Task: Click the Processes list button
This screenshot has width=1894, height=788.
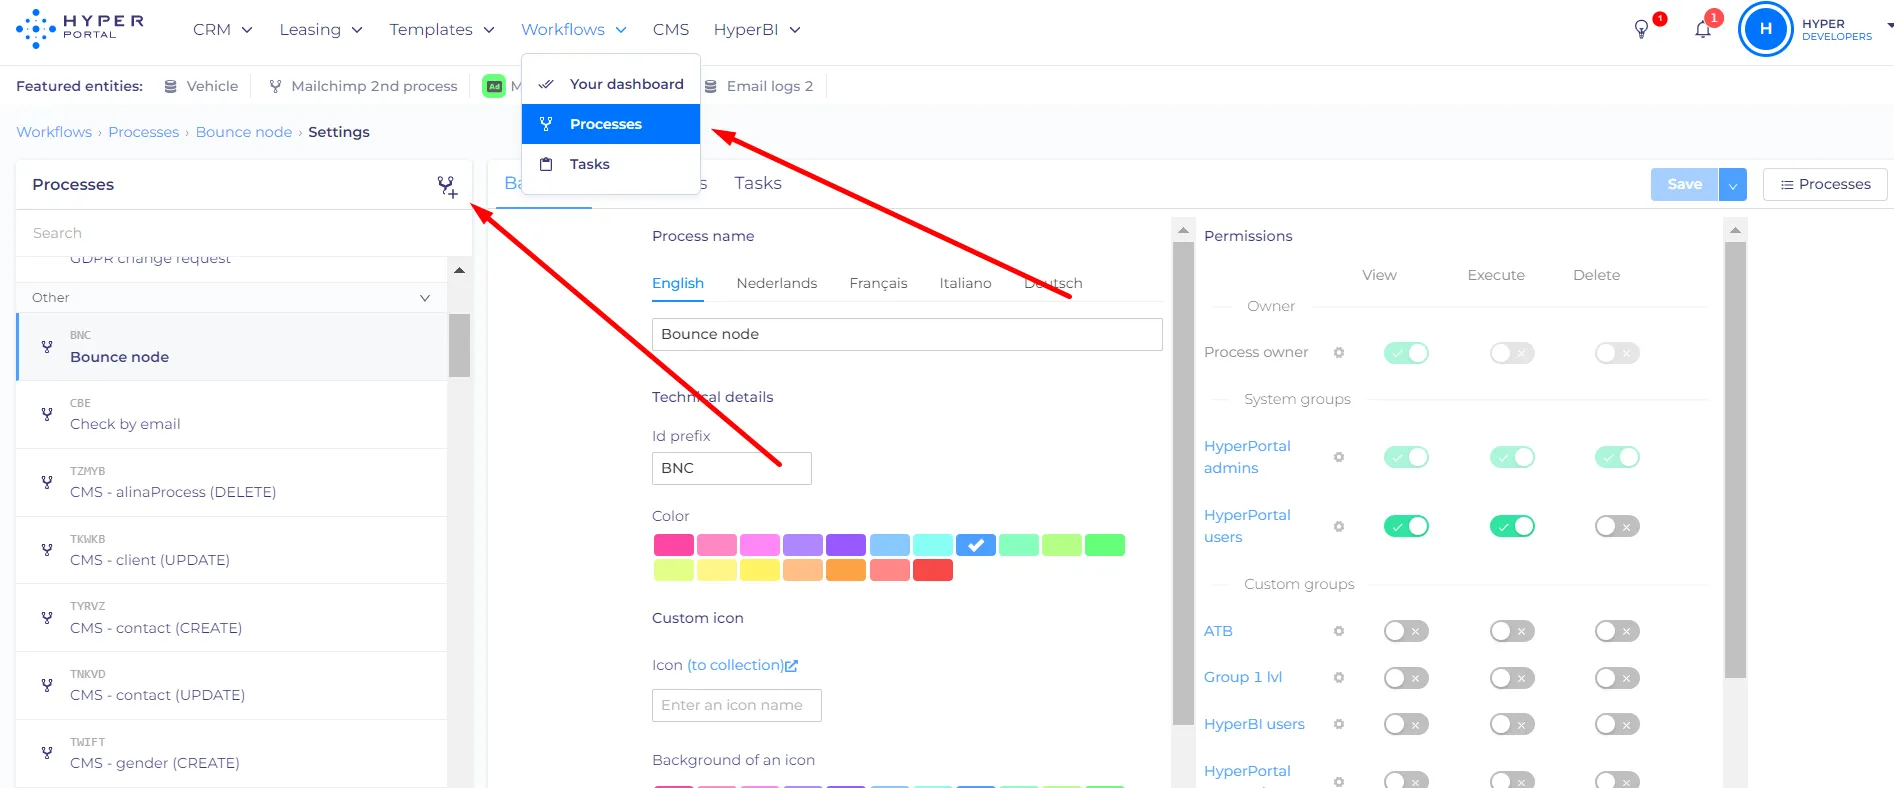Action: tap(1825, 185)
